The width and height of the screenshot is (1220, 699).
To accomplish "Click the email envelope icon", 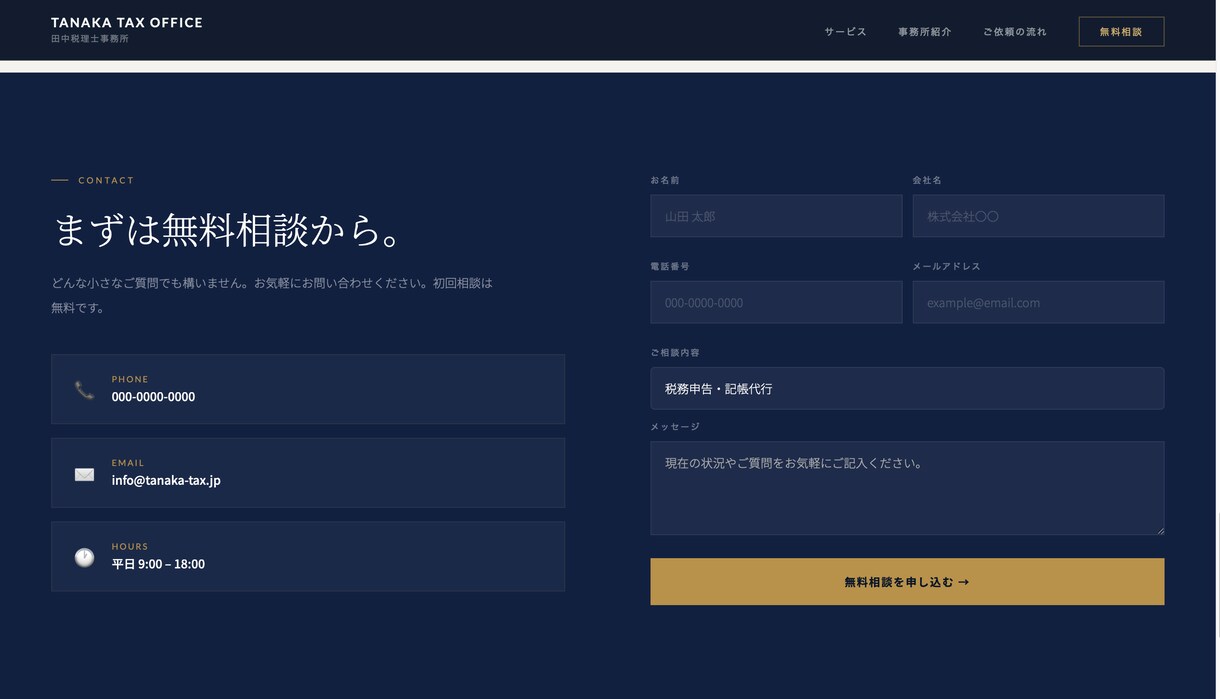I will (x=84, y=474).
